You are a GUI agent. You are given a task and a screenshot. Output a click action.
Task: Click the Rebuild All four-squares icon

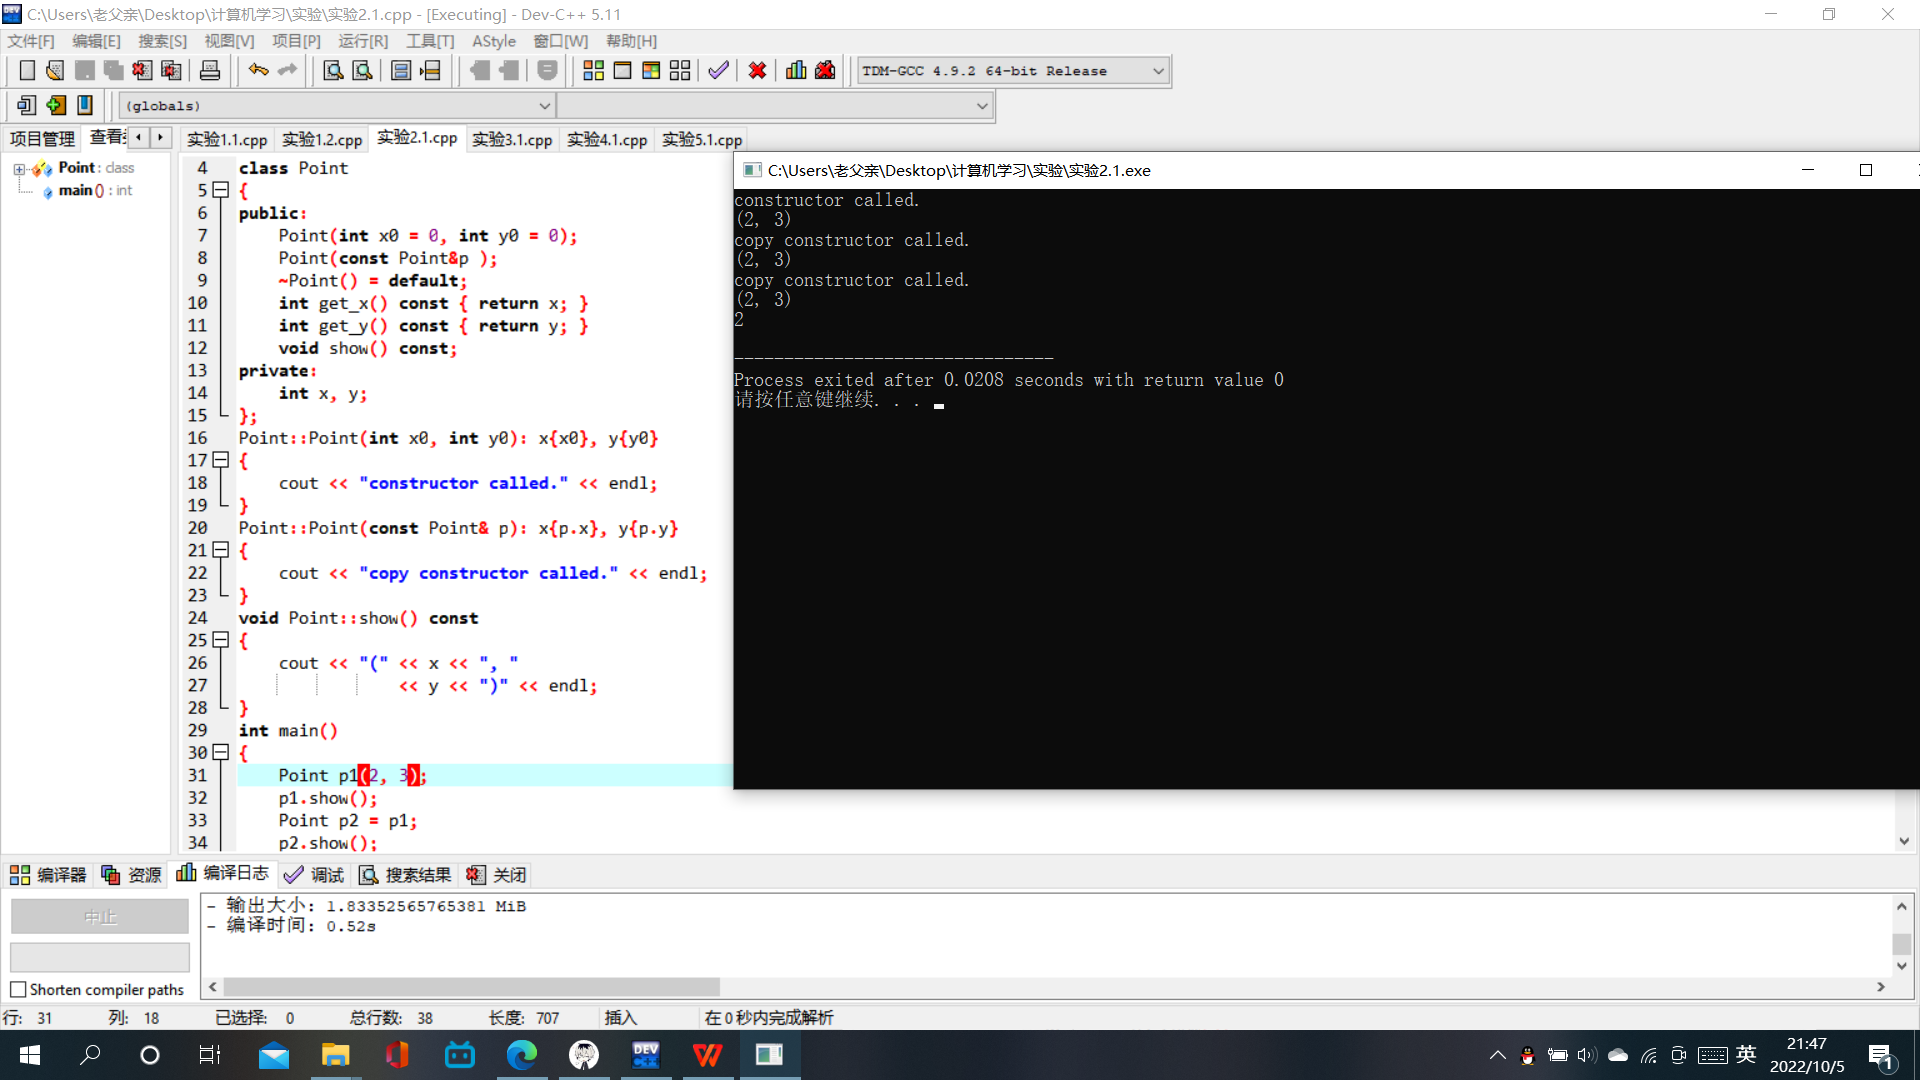680,71
